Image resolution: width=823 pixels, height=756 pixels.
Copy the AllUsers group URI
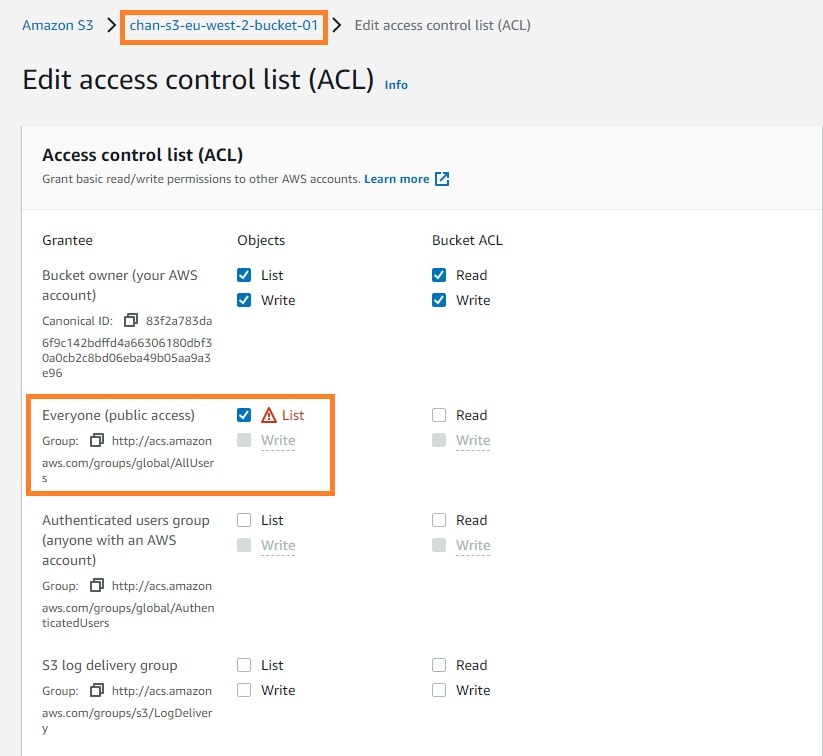[x=97, y=440]
